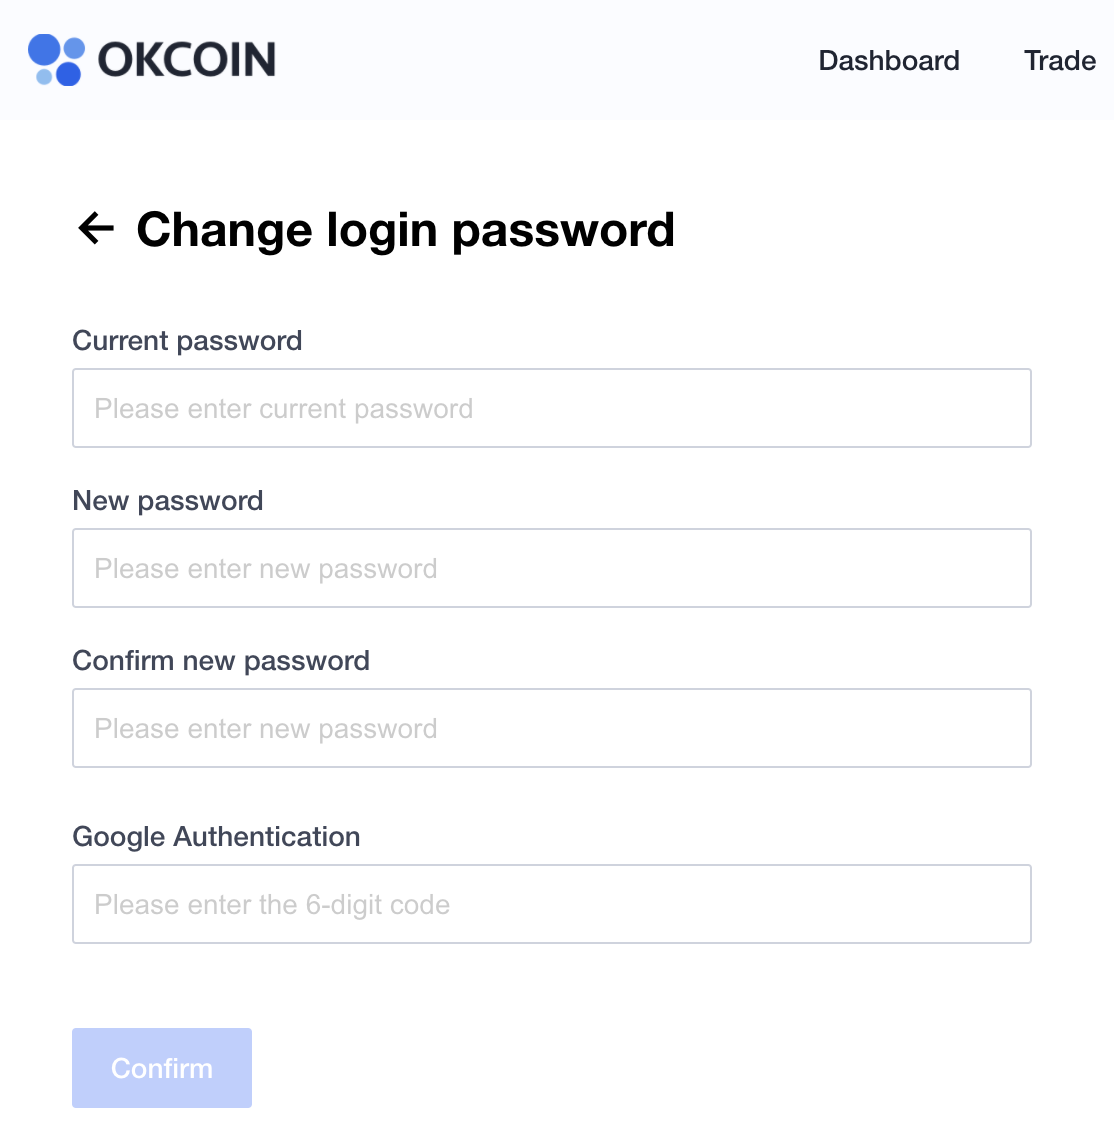Click the "Change login password" heading
This screenshot has height=1130, width=1114.
click(406, 230)
